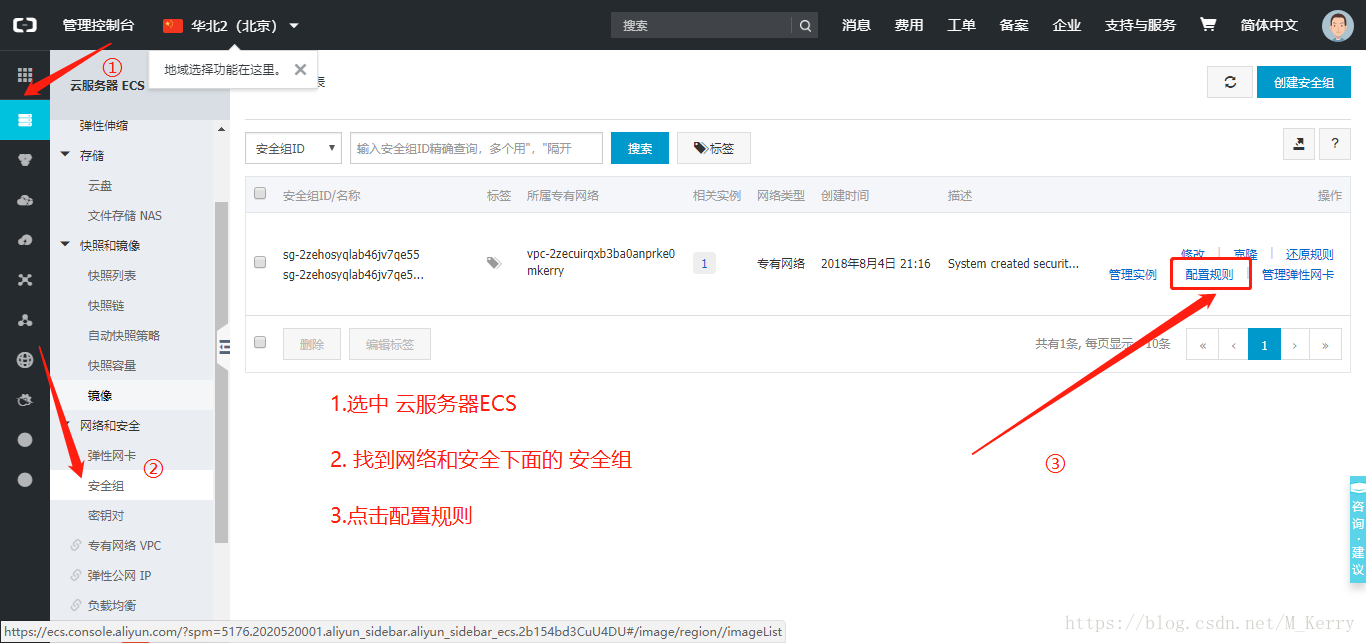Click the sidebar scroll up arrow

[221, 128]
